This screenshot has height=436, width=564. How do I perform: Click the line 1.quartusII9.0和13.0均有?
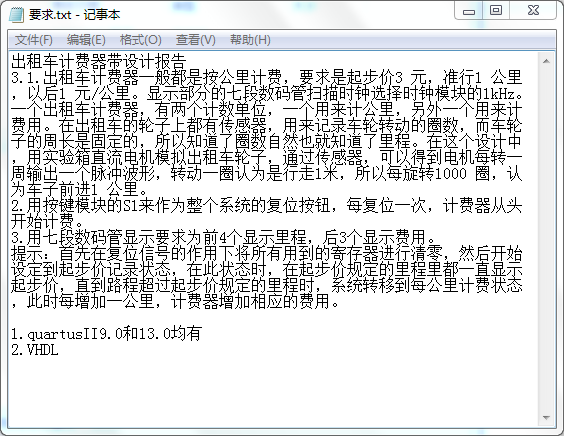106,334
